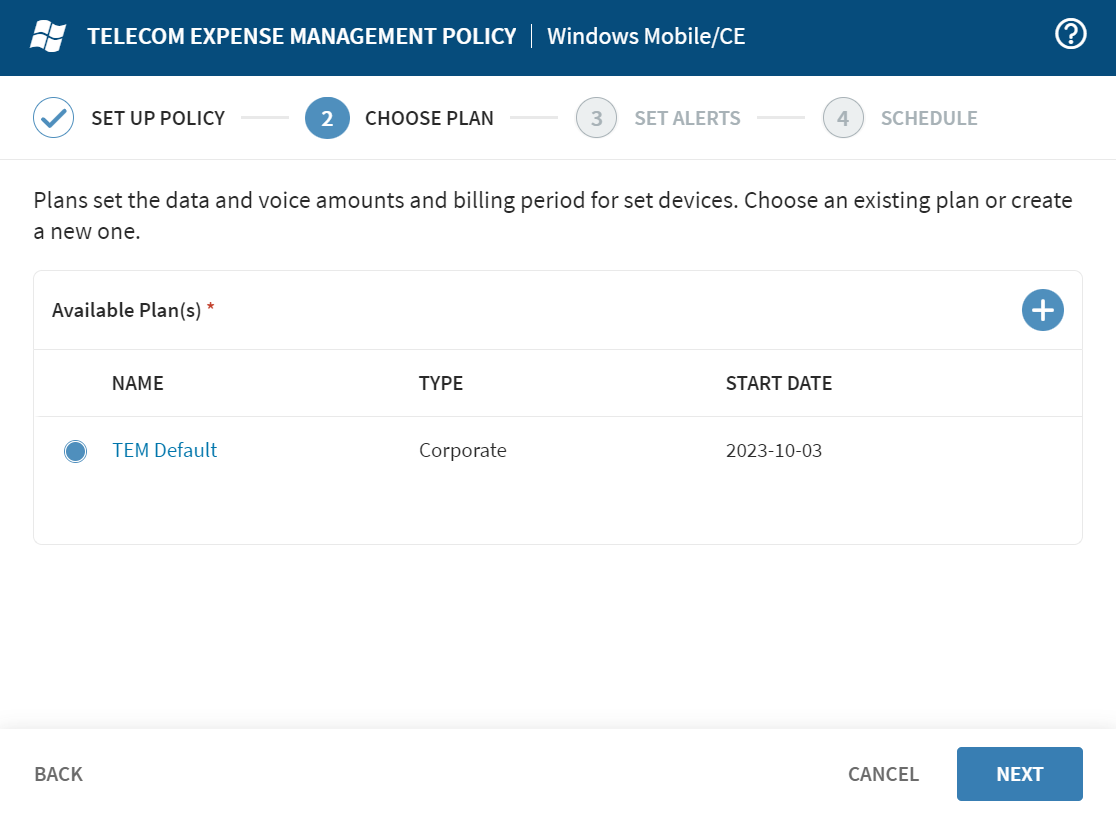Go to SET UP POLICY step label

[158, 118]
